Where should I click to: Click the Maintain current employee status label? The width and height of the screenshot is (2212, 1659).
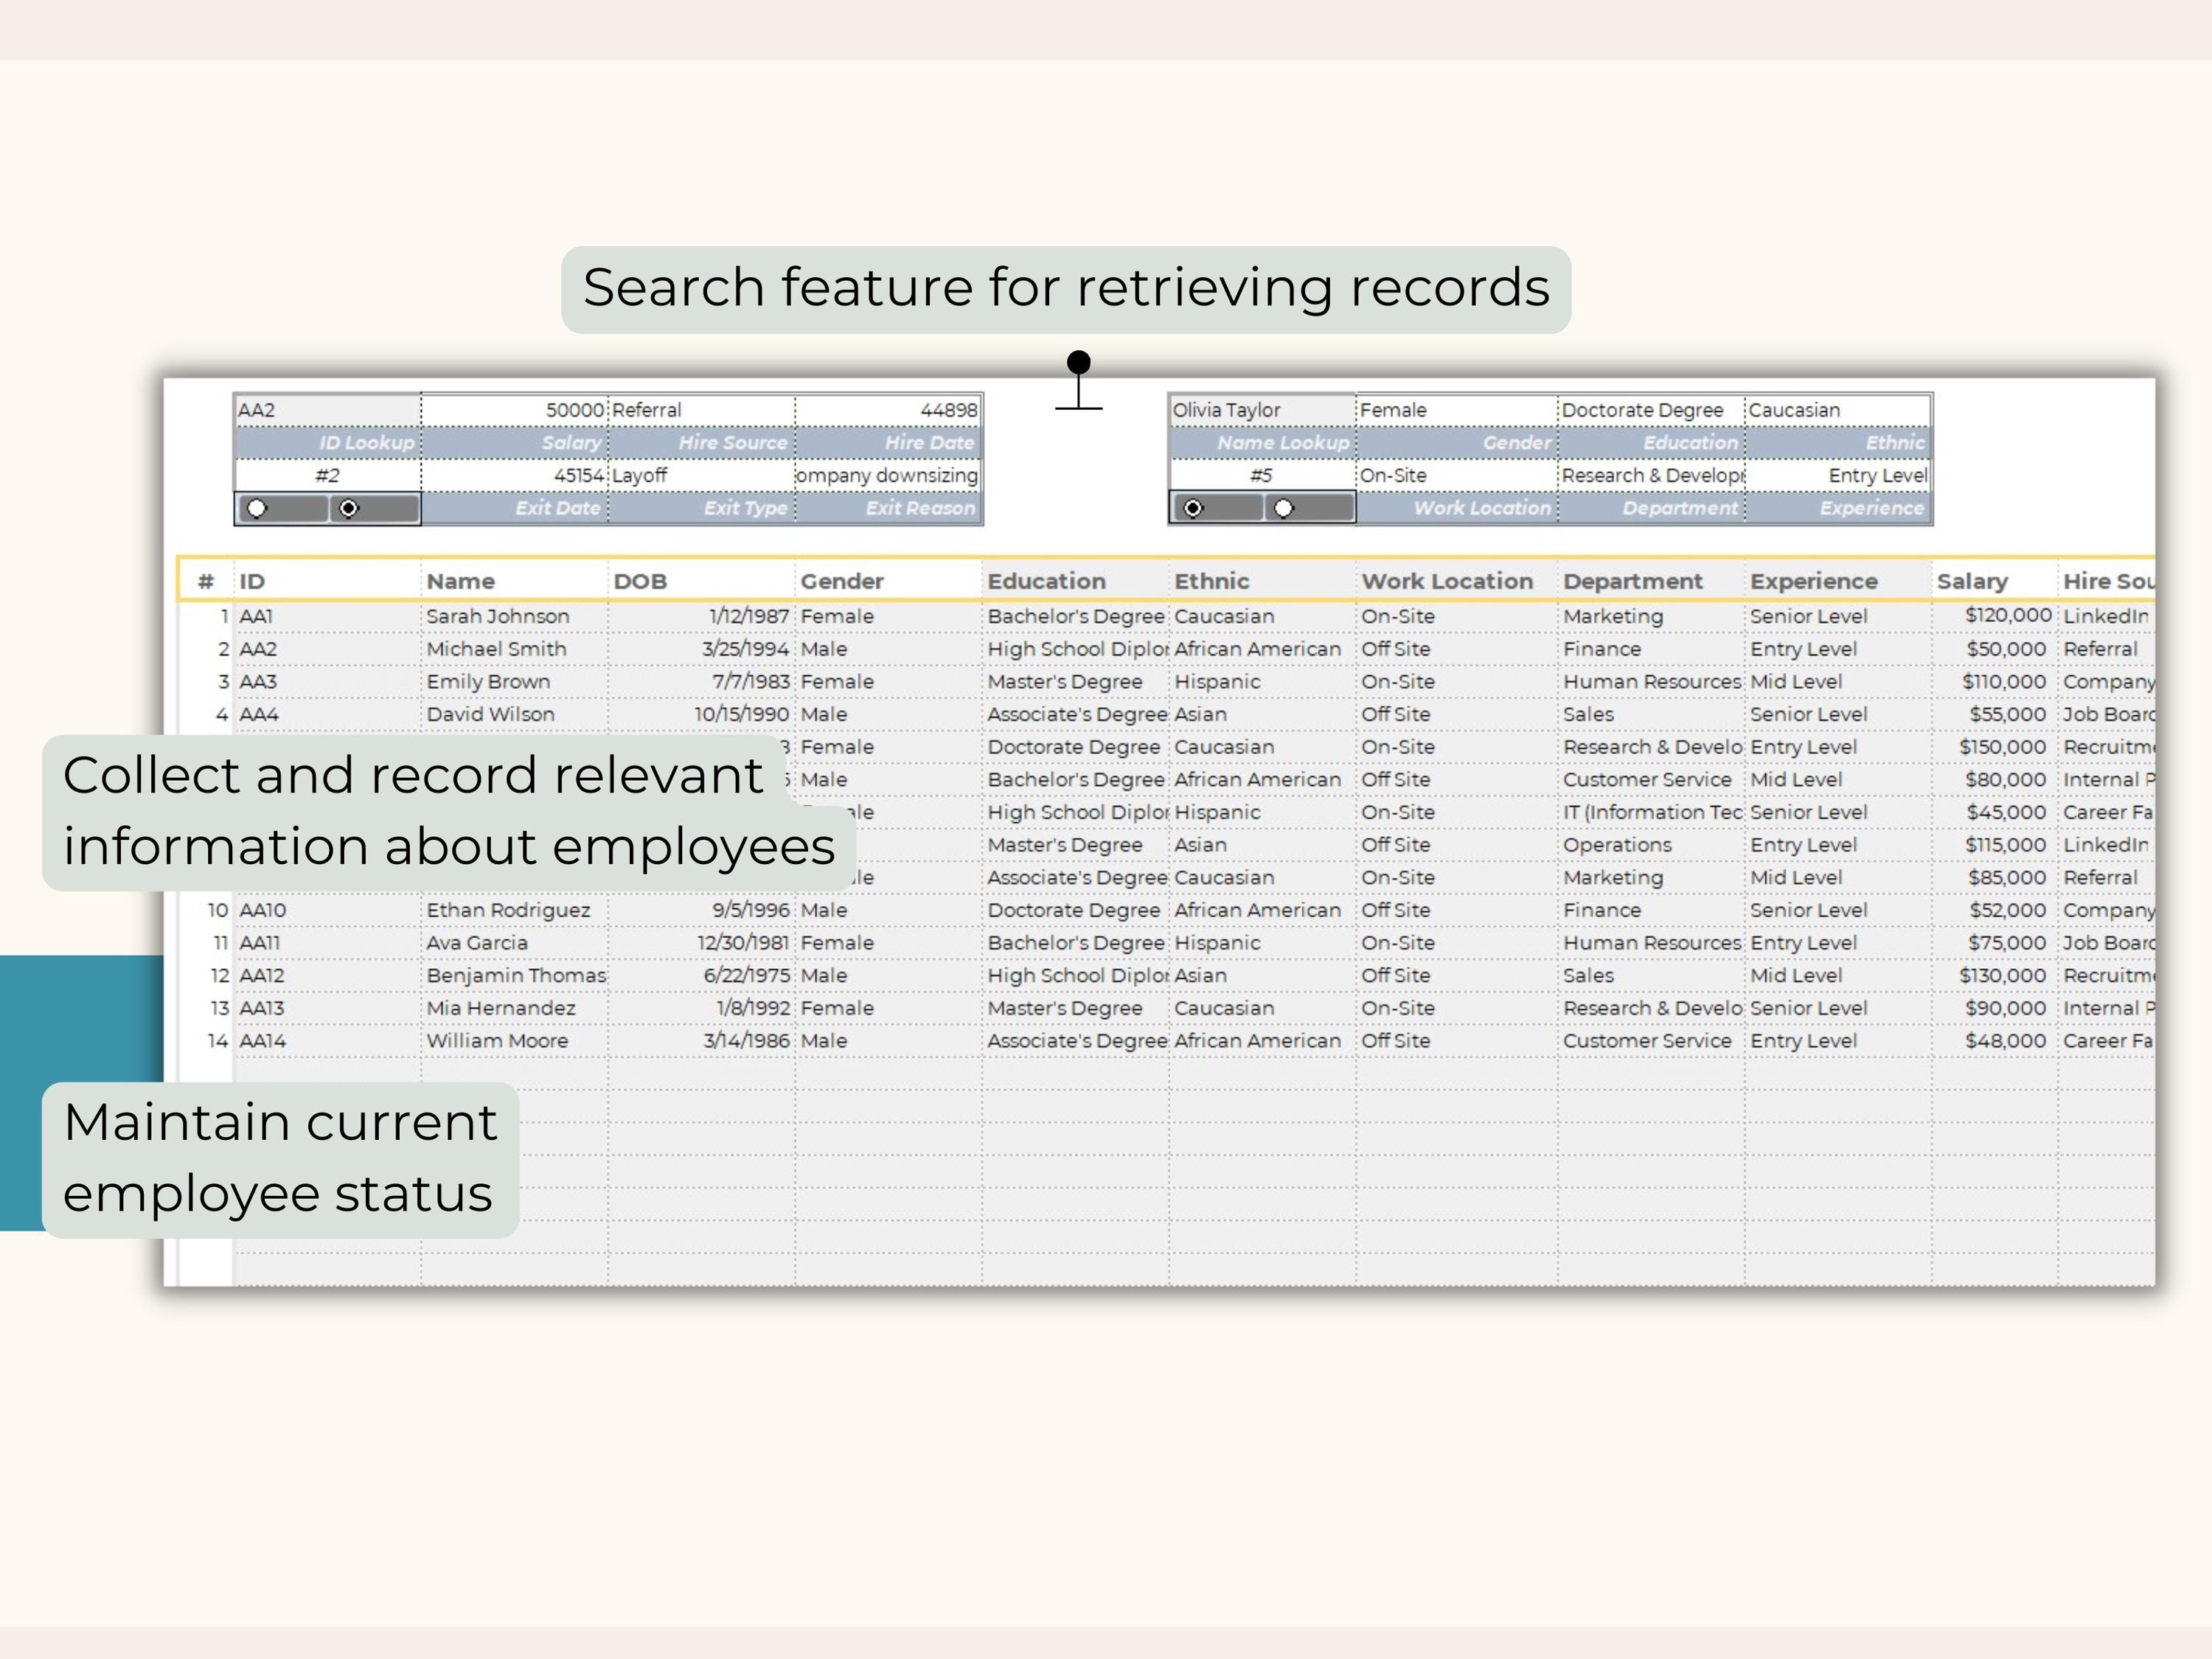tap(280, 1159)
